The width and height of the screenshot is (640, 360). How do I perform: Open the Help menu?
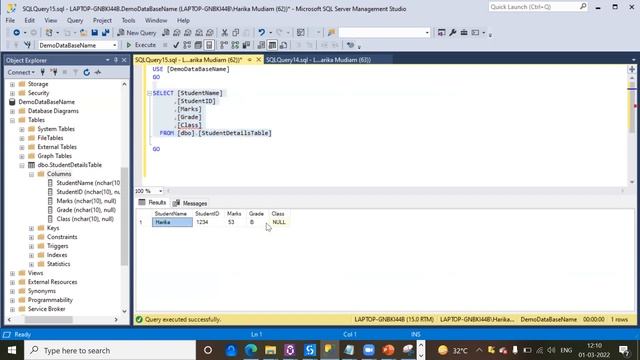[183, 20]
